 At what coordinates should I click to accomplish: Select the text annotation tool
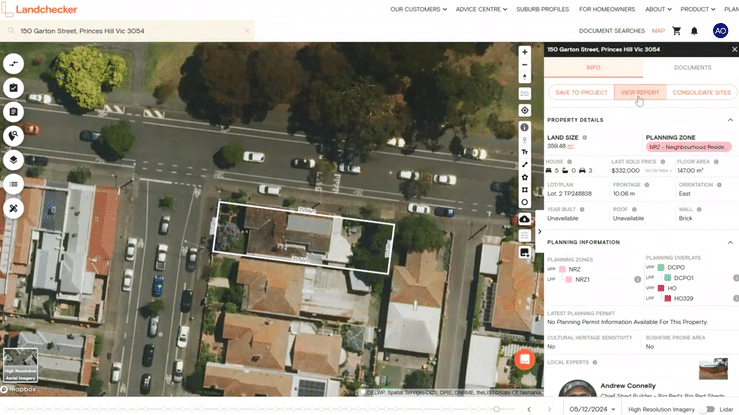(525, 152)
